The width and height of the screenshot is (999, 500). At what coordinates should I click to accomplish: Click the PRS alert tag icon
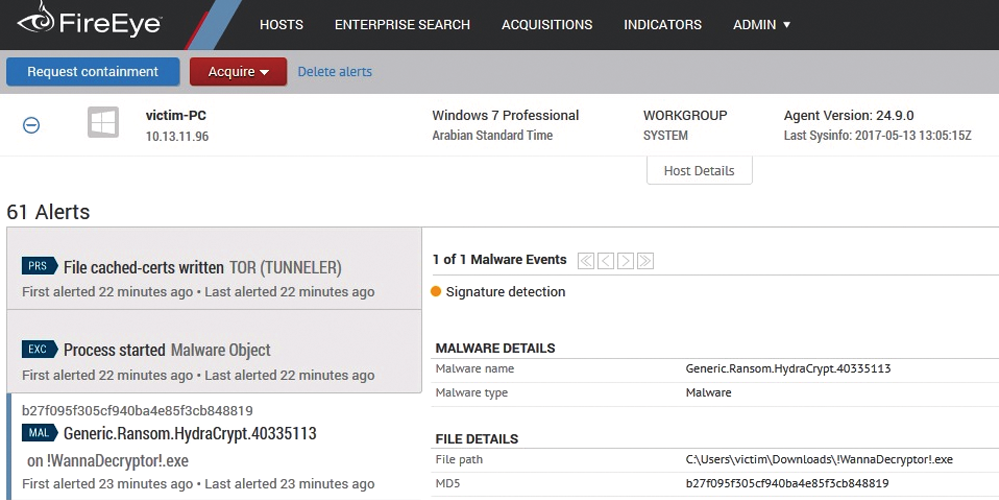pyautogui.click(x=40, y=266)
